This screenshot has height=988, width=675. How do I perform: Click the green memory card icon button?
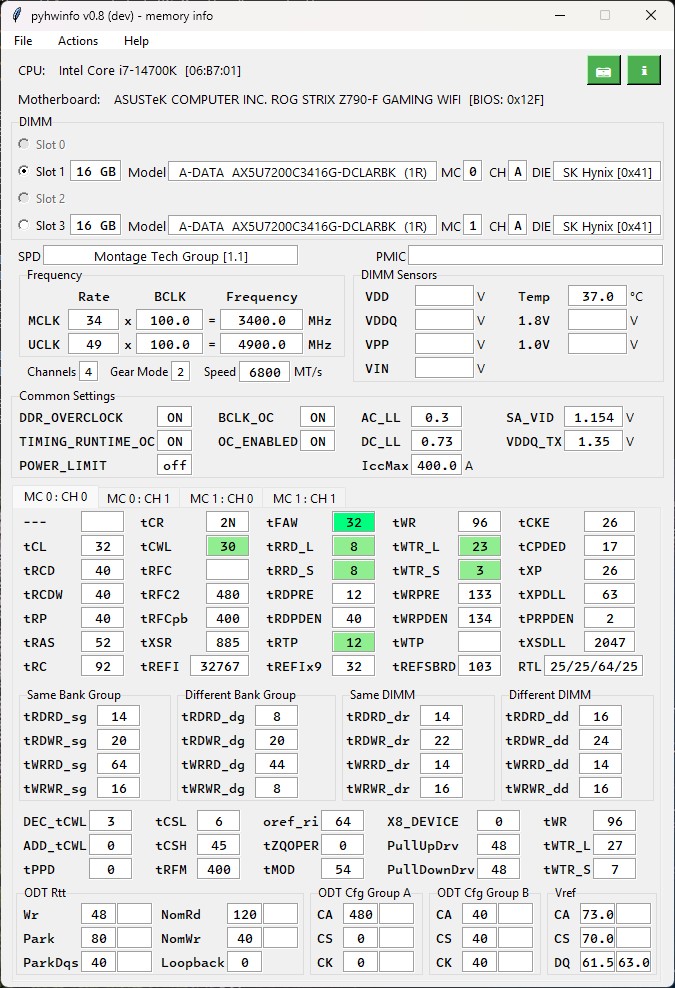coord(604,71)
